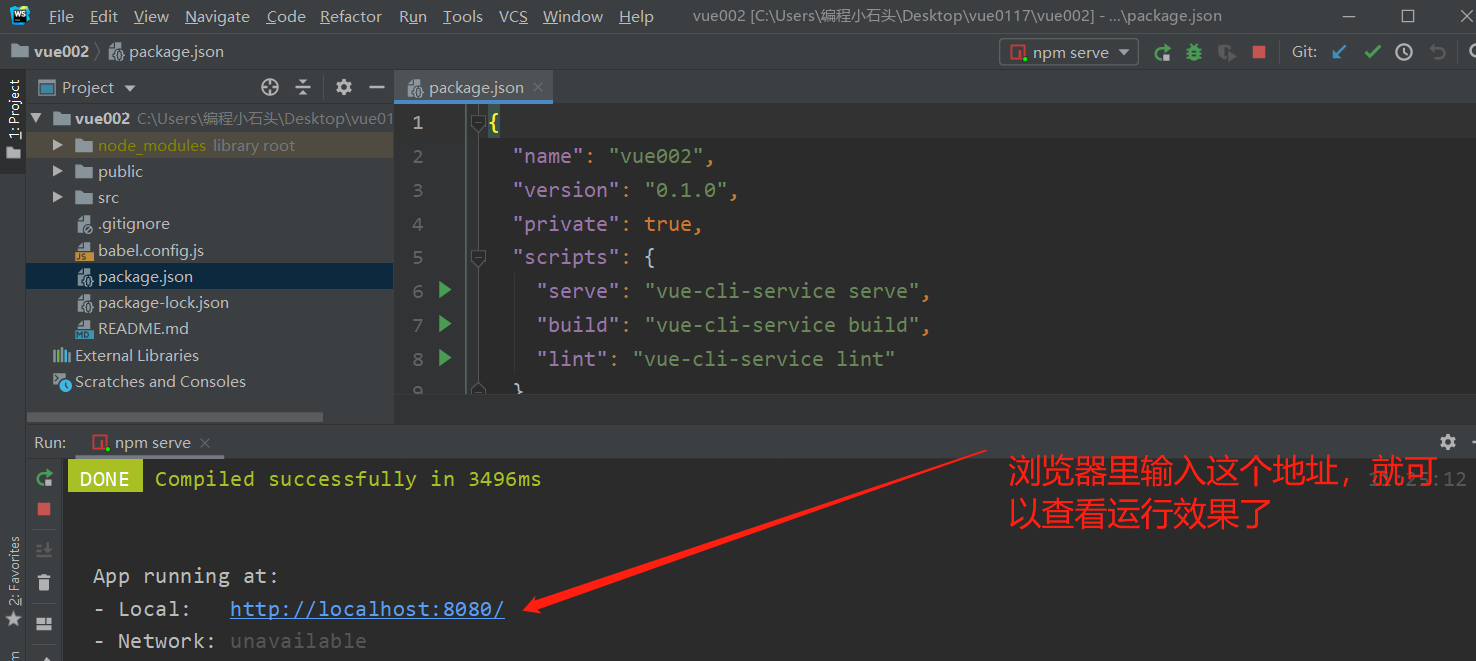This screenshot has height=661, width=1476.
Task: Close the npm serve run tab
Action: click(x=205, y=442)
